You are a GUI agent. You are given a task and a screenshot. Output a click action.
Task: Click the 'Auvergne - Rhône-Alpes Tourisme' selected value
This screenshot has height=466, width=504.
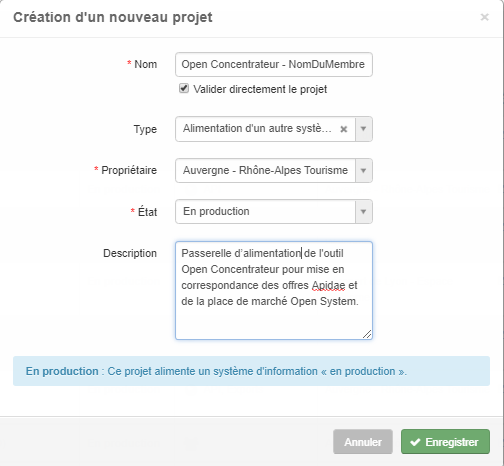coord(265,170)
